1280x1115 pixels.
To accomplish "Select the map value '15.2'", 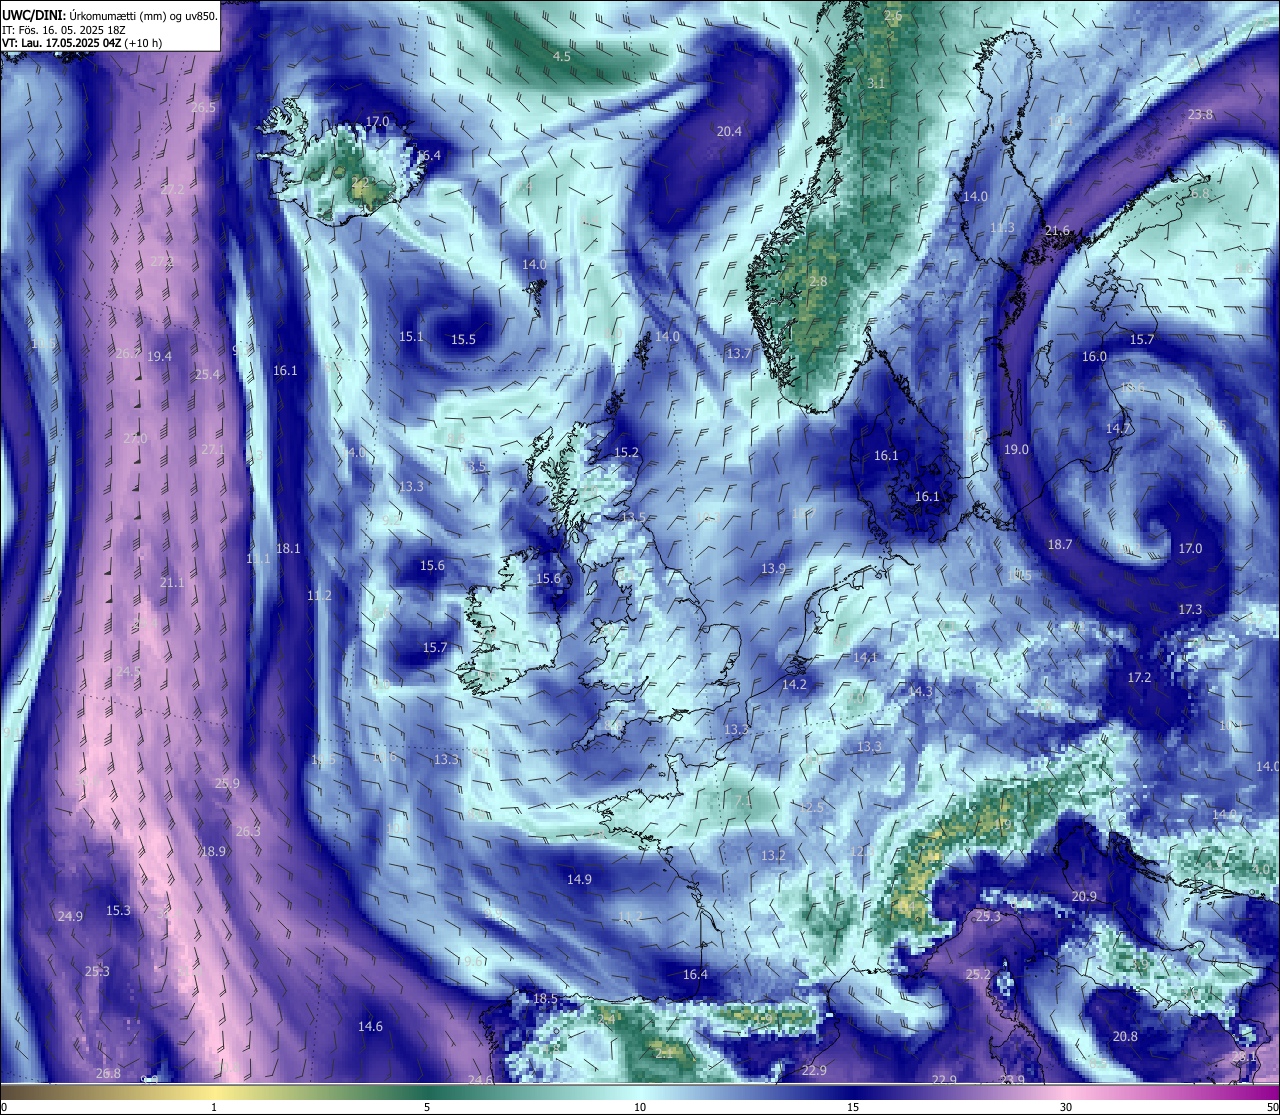I will click(x=626, y=453).
